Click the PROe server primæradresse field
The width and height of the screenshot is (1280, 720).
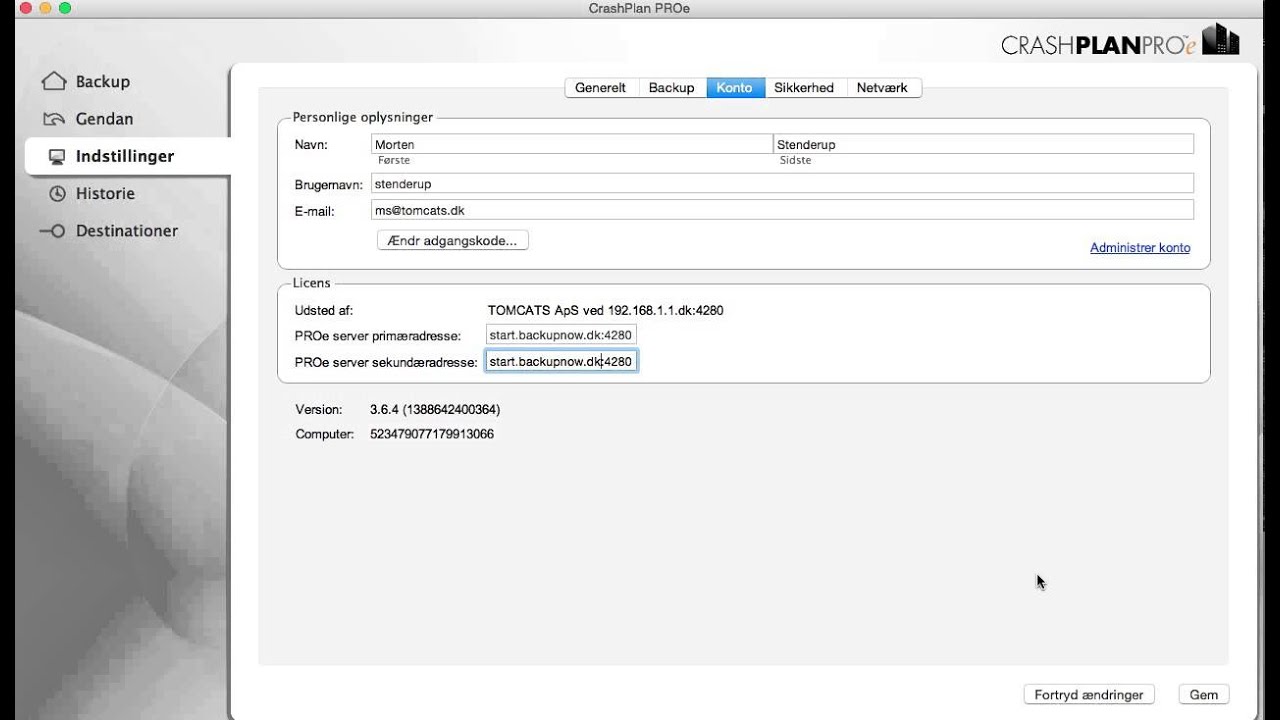(561, 335)
